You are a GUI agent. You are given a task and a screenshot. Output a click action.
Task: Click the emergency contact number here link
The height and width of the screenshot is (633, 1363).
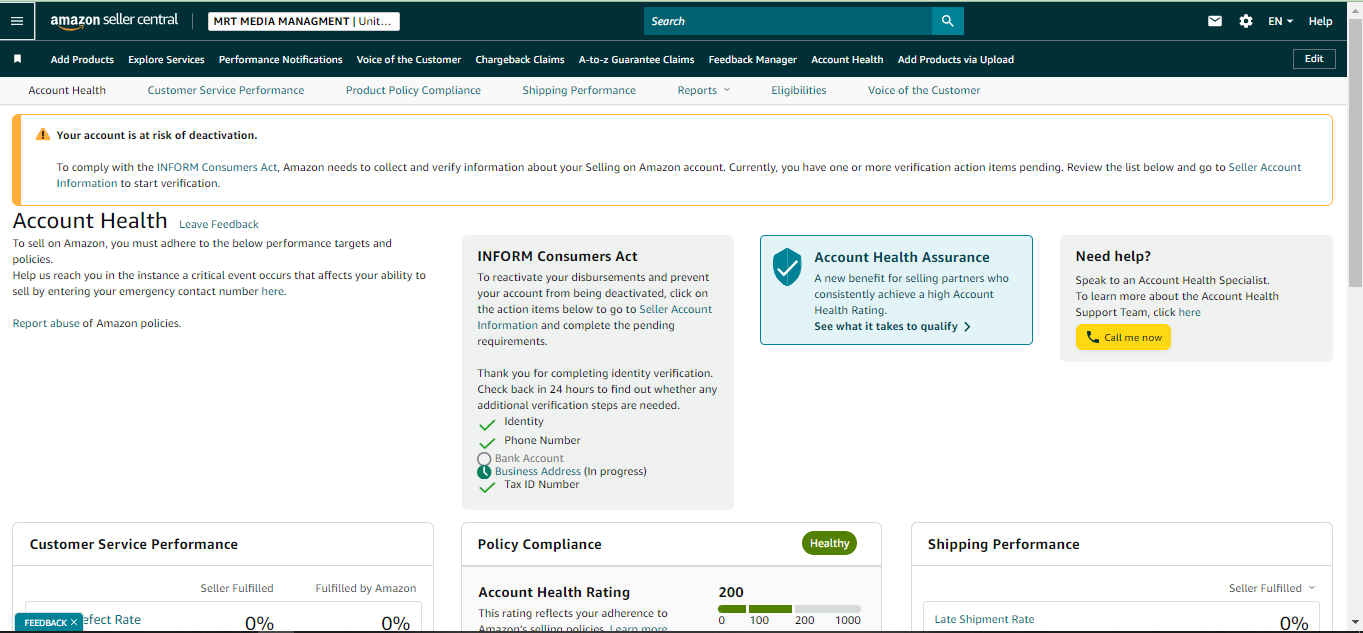click(x=273, y=291)
